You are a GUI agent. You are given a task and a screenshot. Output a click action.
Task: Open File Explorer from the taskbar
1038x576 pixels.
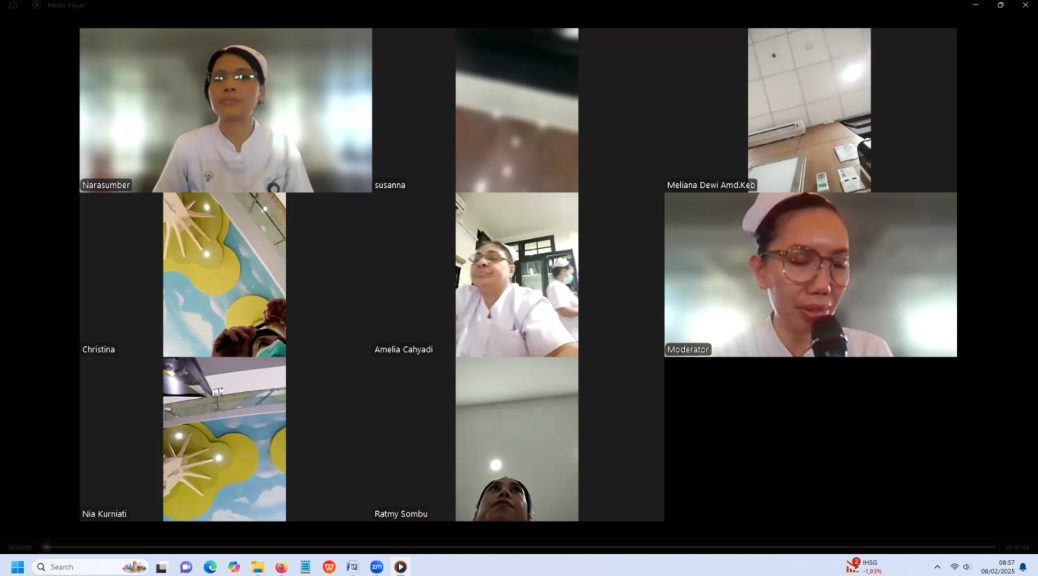(257, 567)
